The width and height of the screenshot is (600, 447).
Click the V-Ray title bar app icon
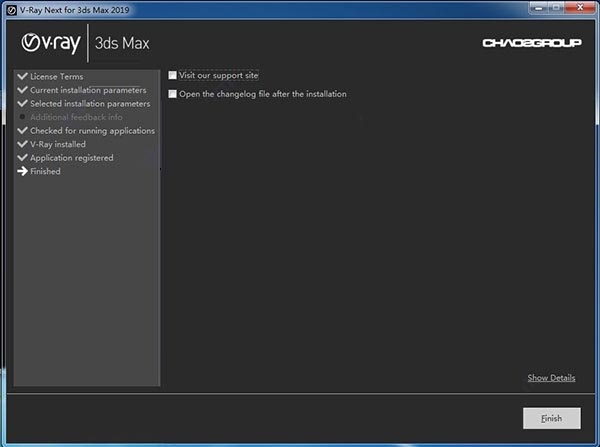click(x=12, y=10)
